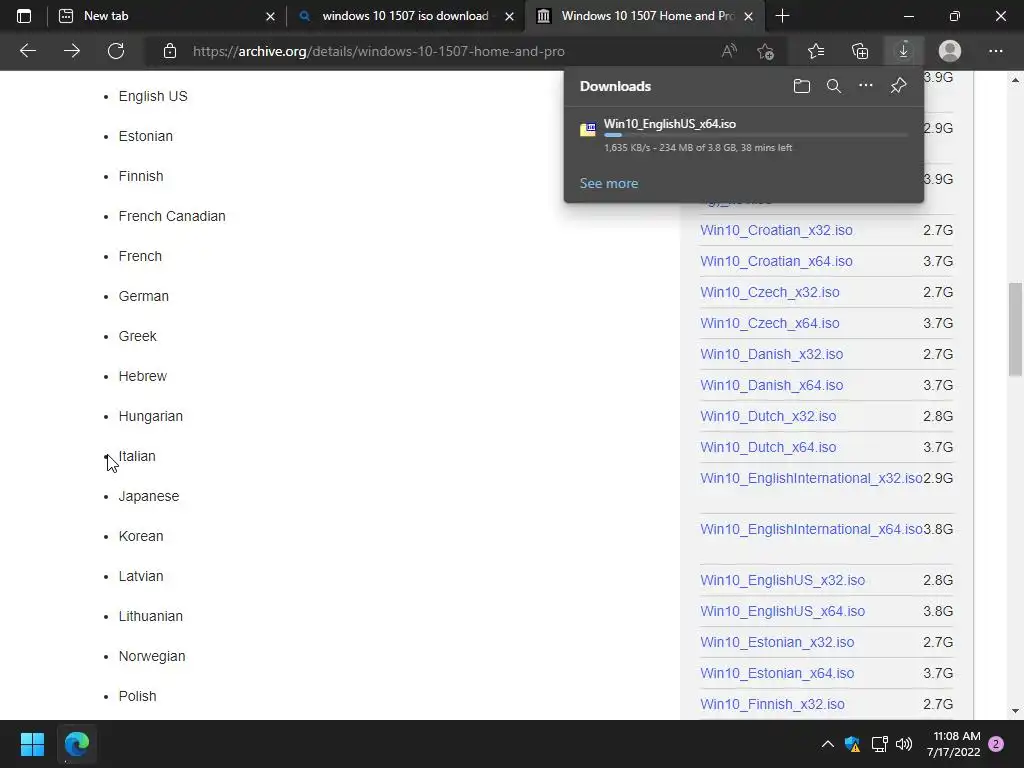This screenshot has height=768, width=1024.
Task: Close the Windows 10 1507 Home and Pro tab
Action: pos(749,16)
